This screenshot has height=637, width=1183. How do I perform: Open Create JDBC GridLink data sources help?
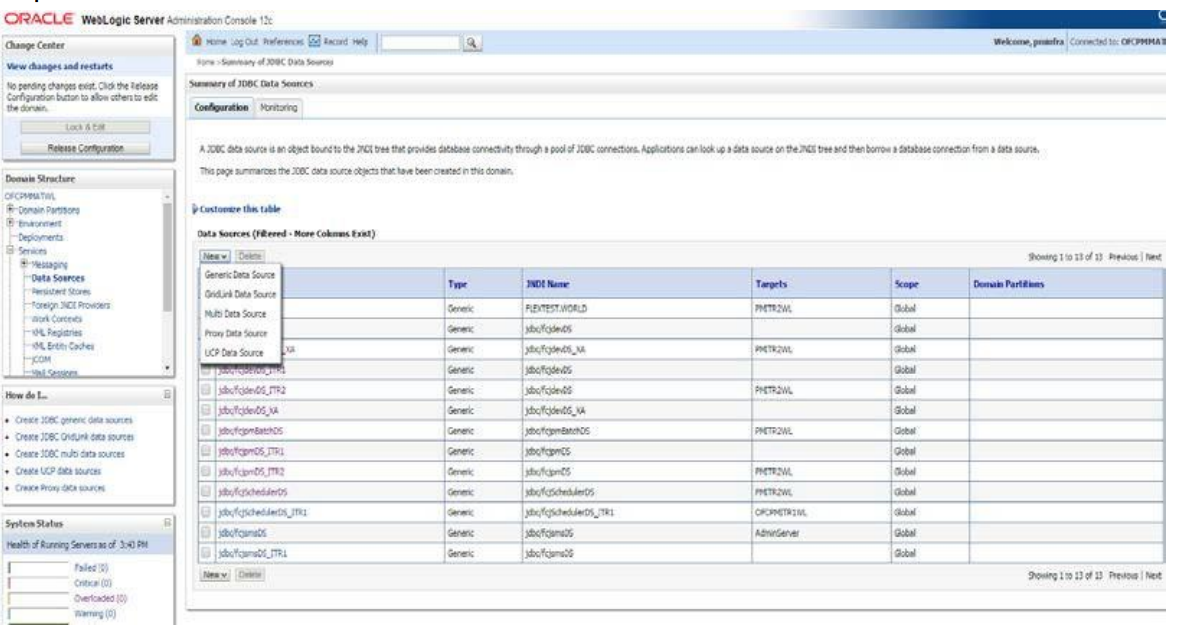(x=75, y=437)
